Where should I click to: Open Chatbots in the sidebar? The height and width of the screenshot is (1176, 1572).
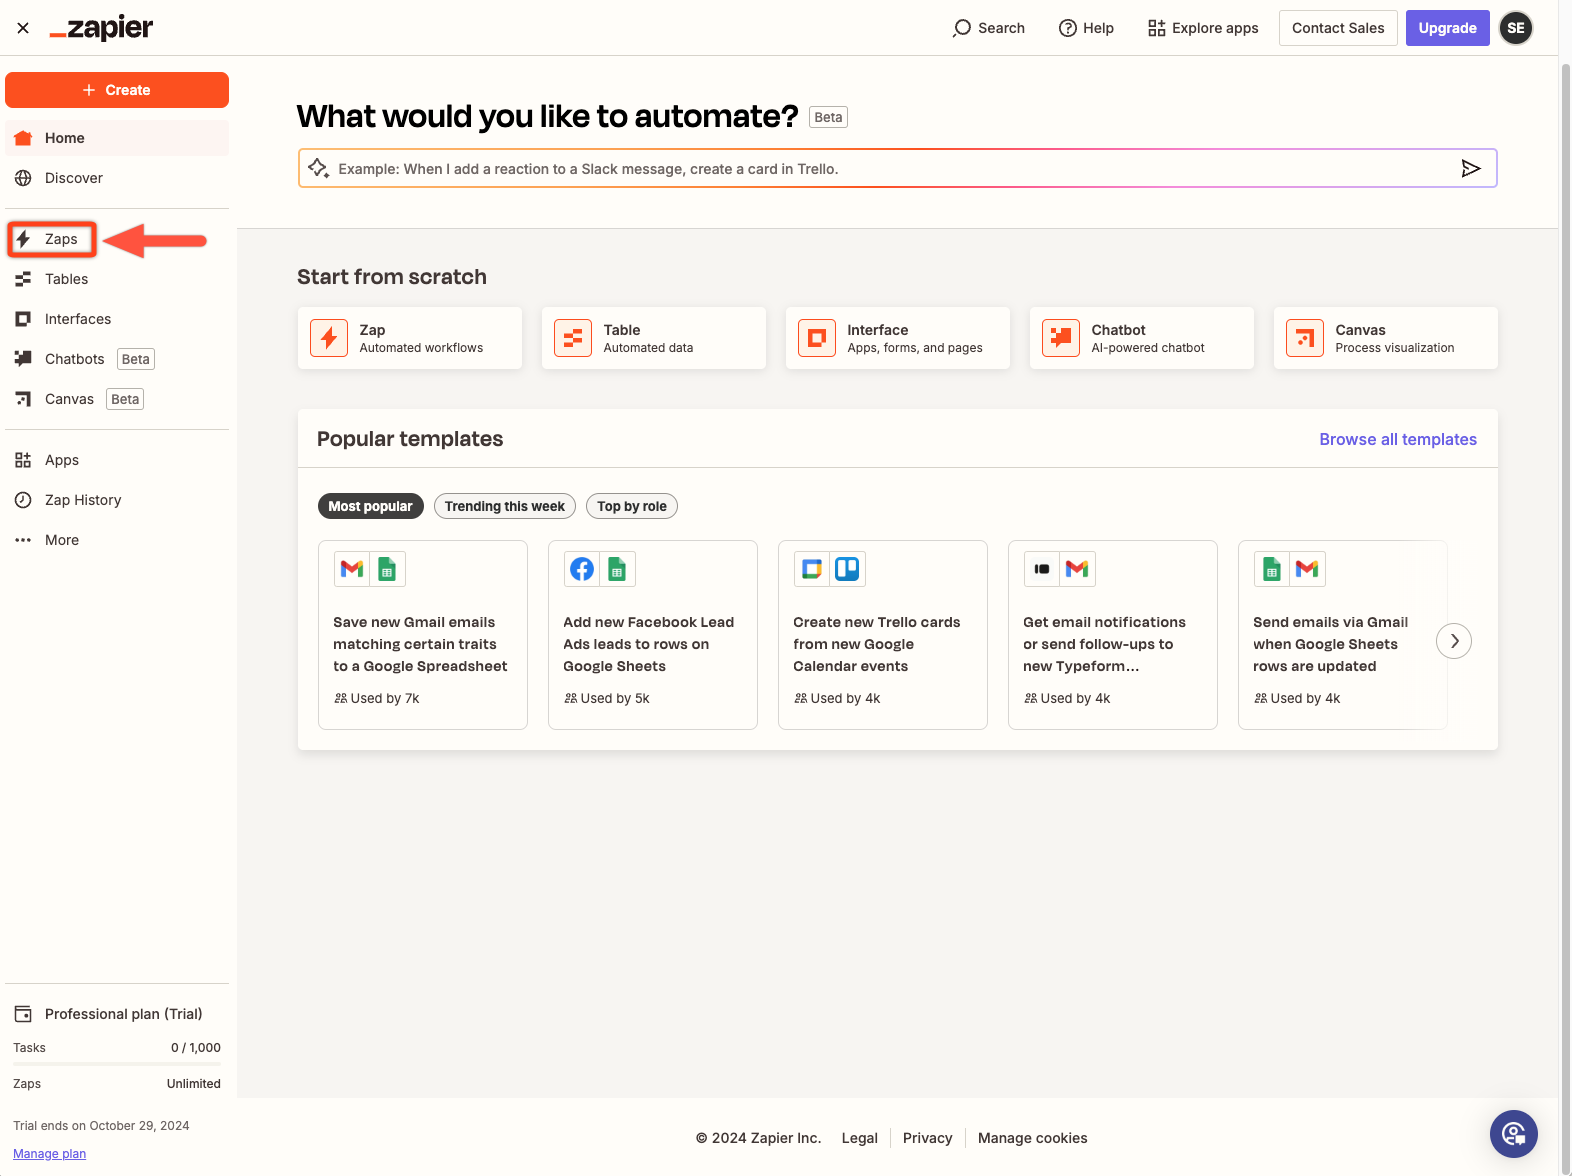pos(117,359)
